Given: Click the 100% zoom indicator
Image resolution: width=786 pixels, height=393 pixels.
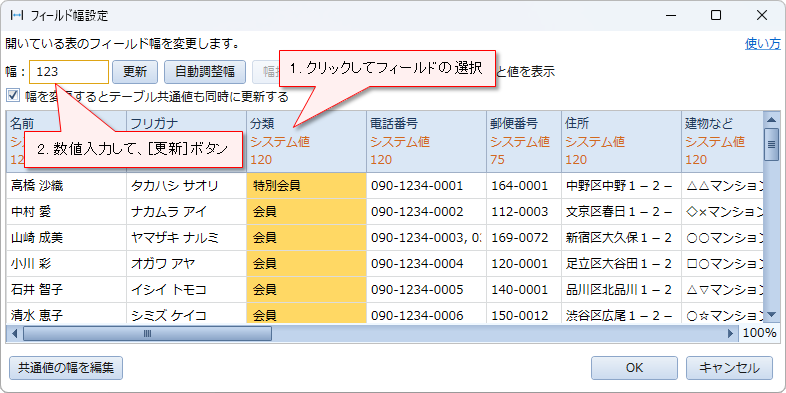Looking at the screenshot, I should 759,333.
